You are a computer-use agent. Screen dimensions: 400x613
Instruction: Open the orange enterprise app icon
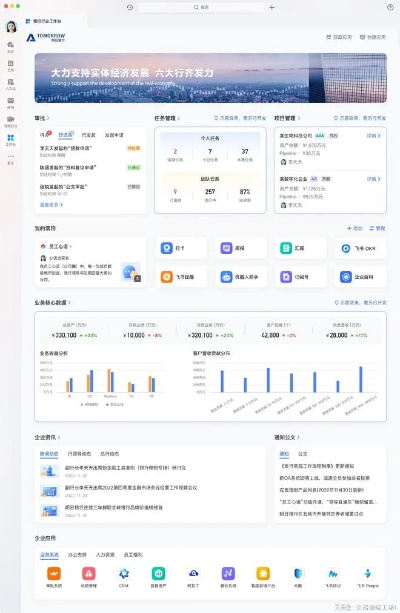[x=54, y=574]
